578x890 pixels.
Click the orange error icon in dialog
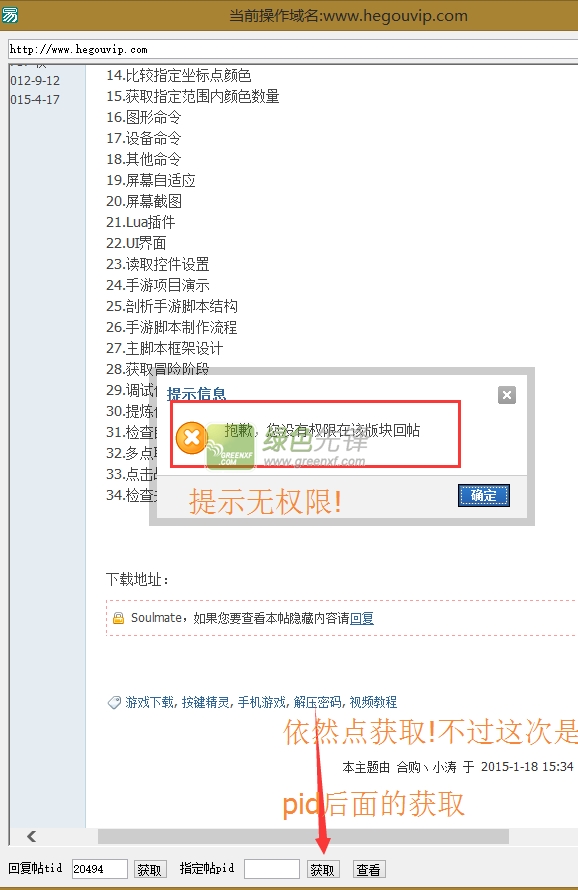pyautogui.click(x=191, y=438)
